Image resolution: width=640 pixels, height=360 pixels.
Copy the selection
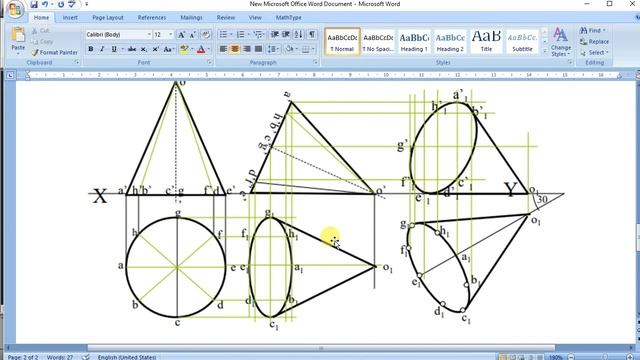click(x=42, y=42)
